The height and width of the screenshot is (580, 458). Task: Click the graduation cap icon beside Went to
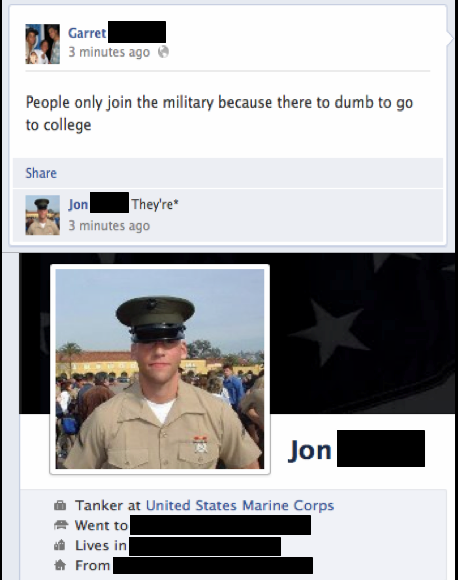click(x=60, y=525)
